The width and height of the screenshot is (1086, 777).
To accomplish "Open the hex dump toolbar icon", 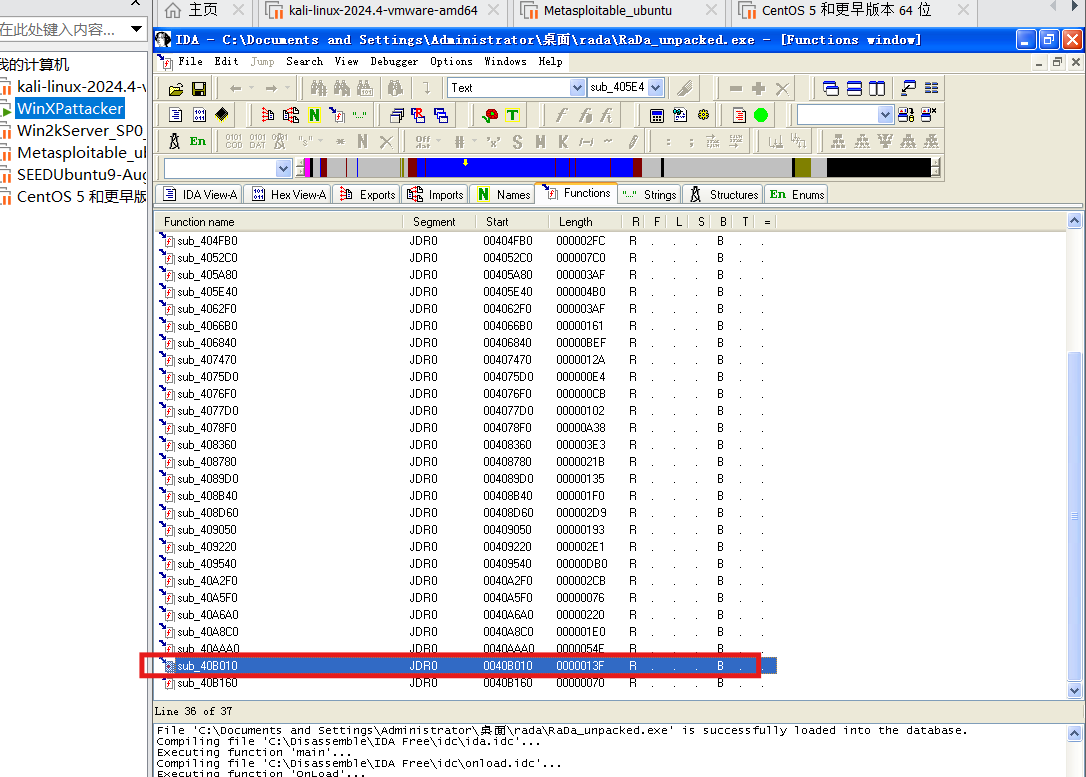I will [x=199, y=115].
